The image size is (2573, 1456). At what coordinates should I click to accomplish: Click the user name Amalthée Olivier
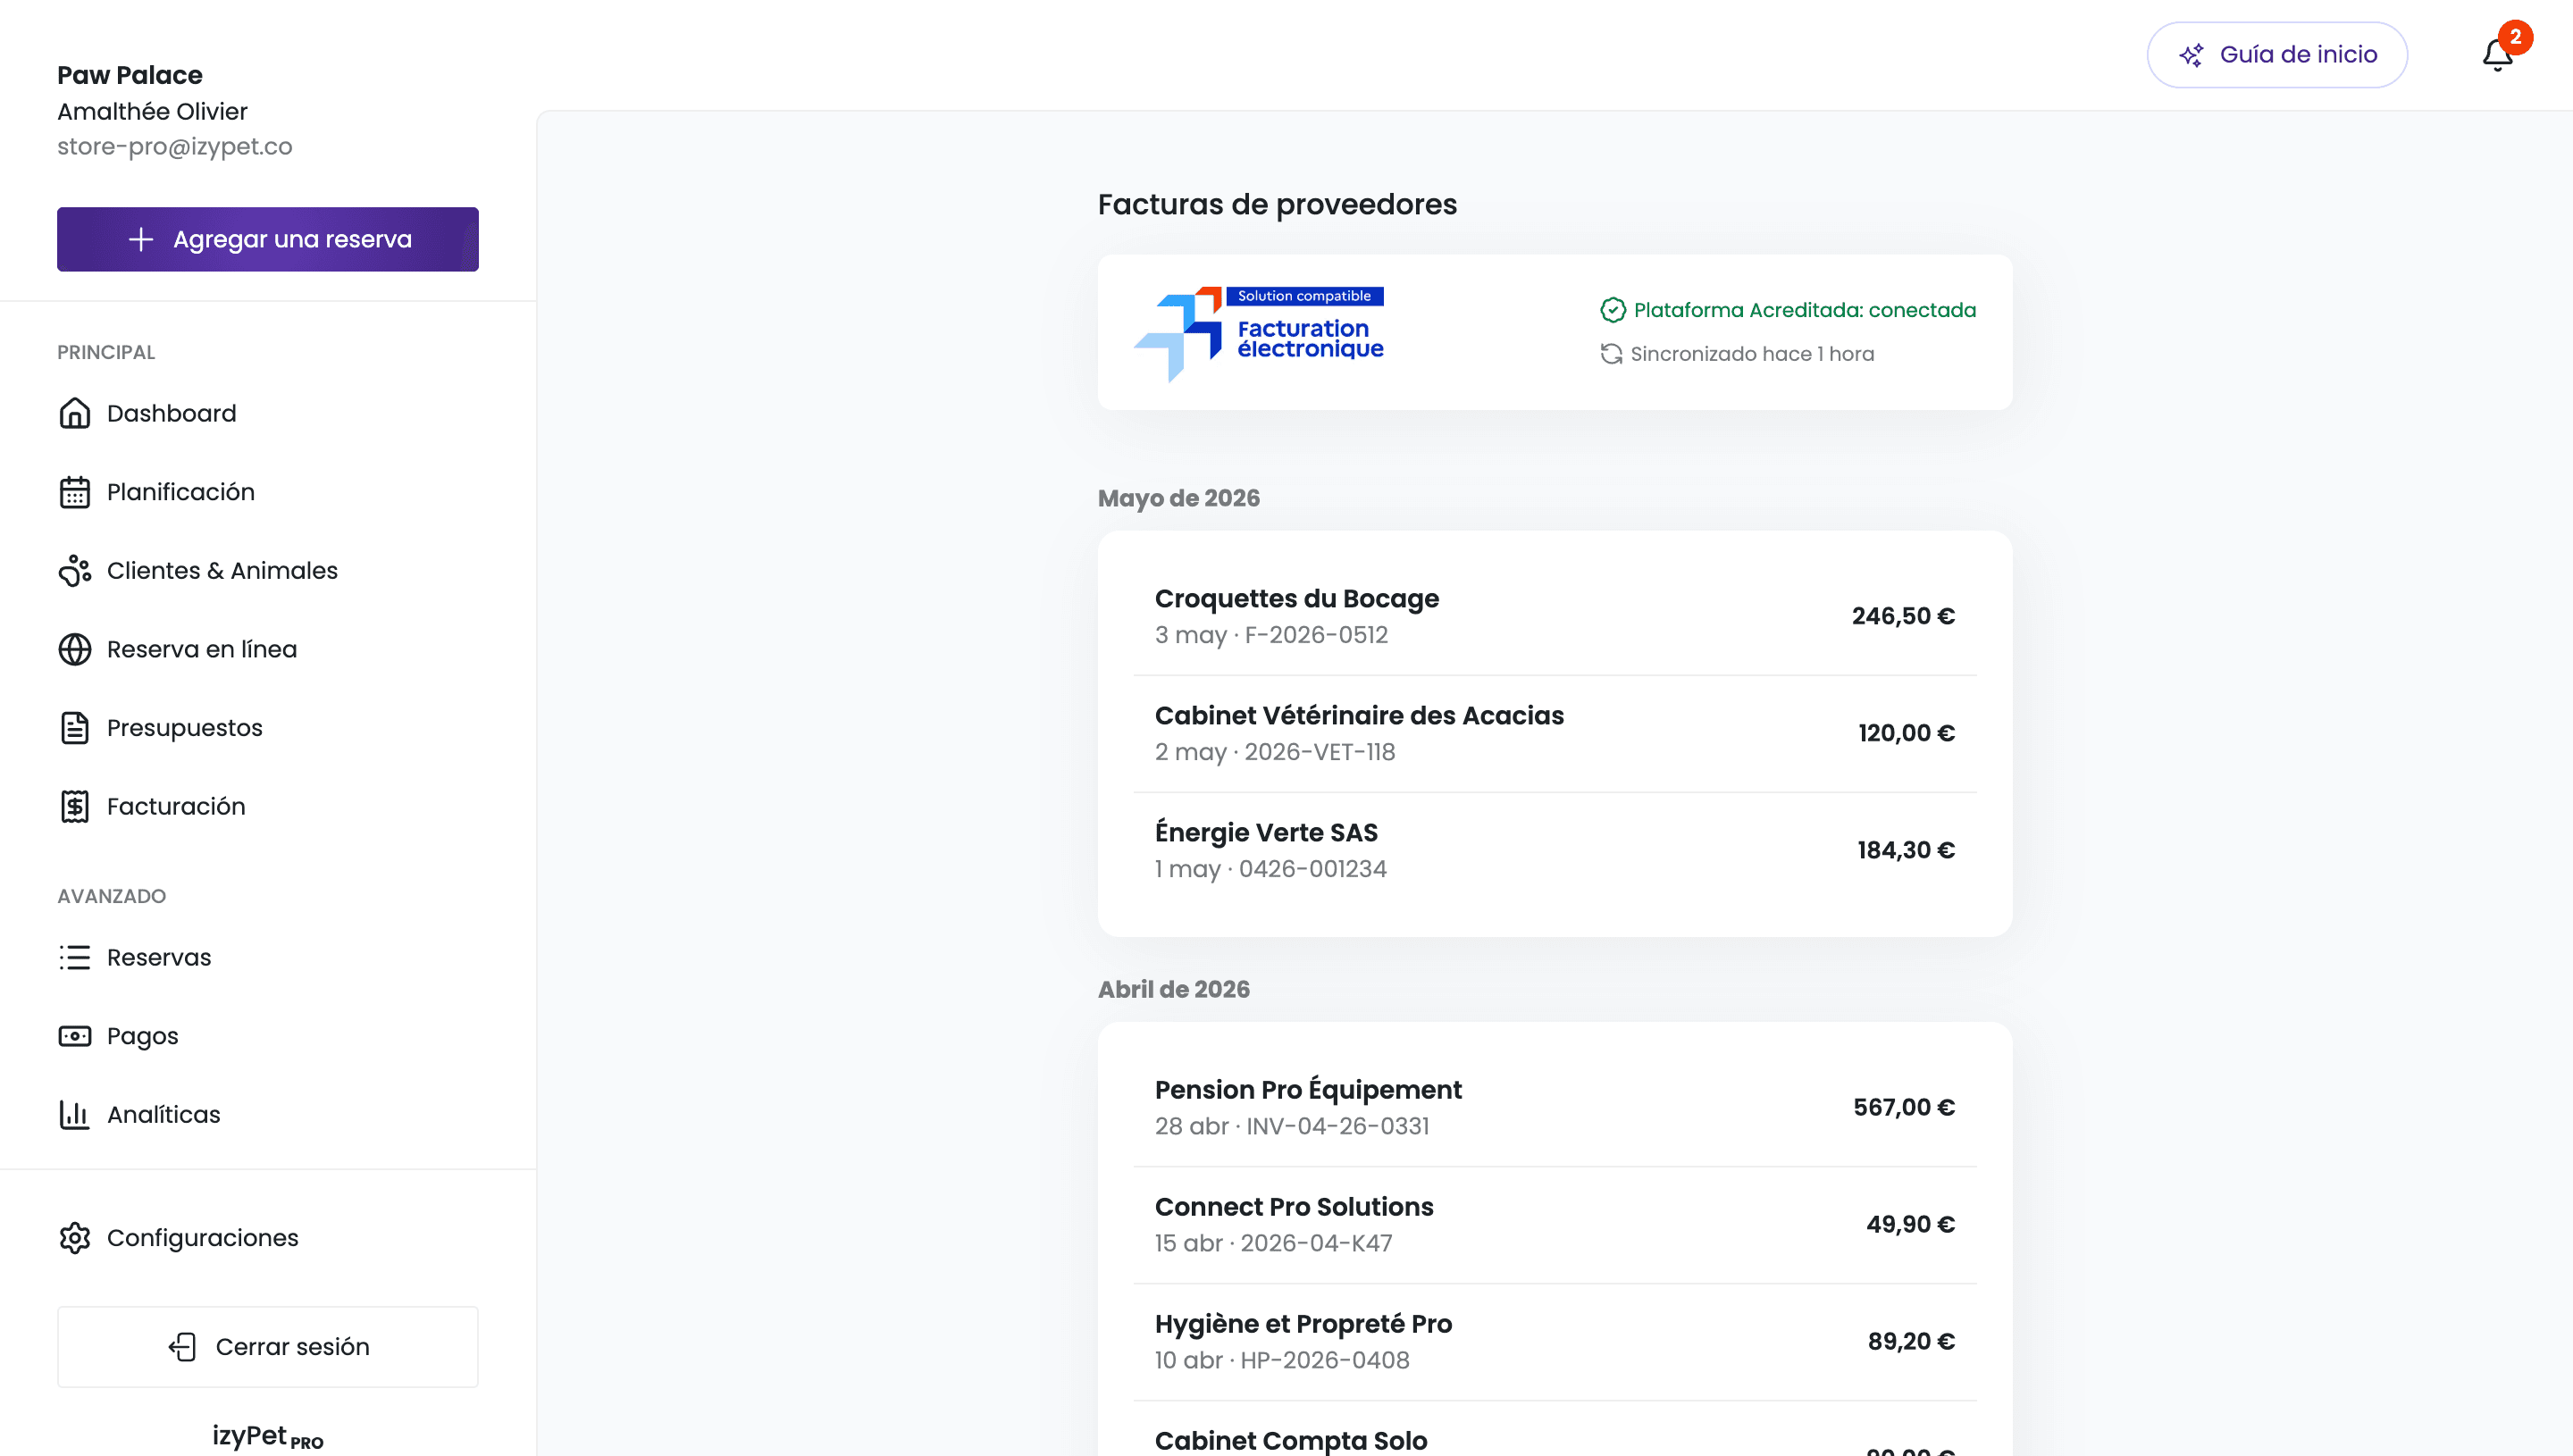click(x=152, y=111)
